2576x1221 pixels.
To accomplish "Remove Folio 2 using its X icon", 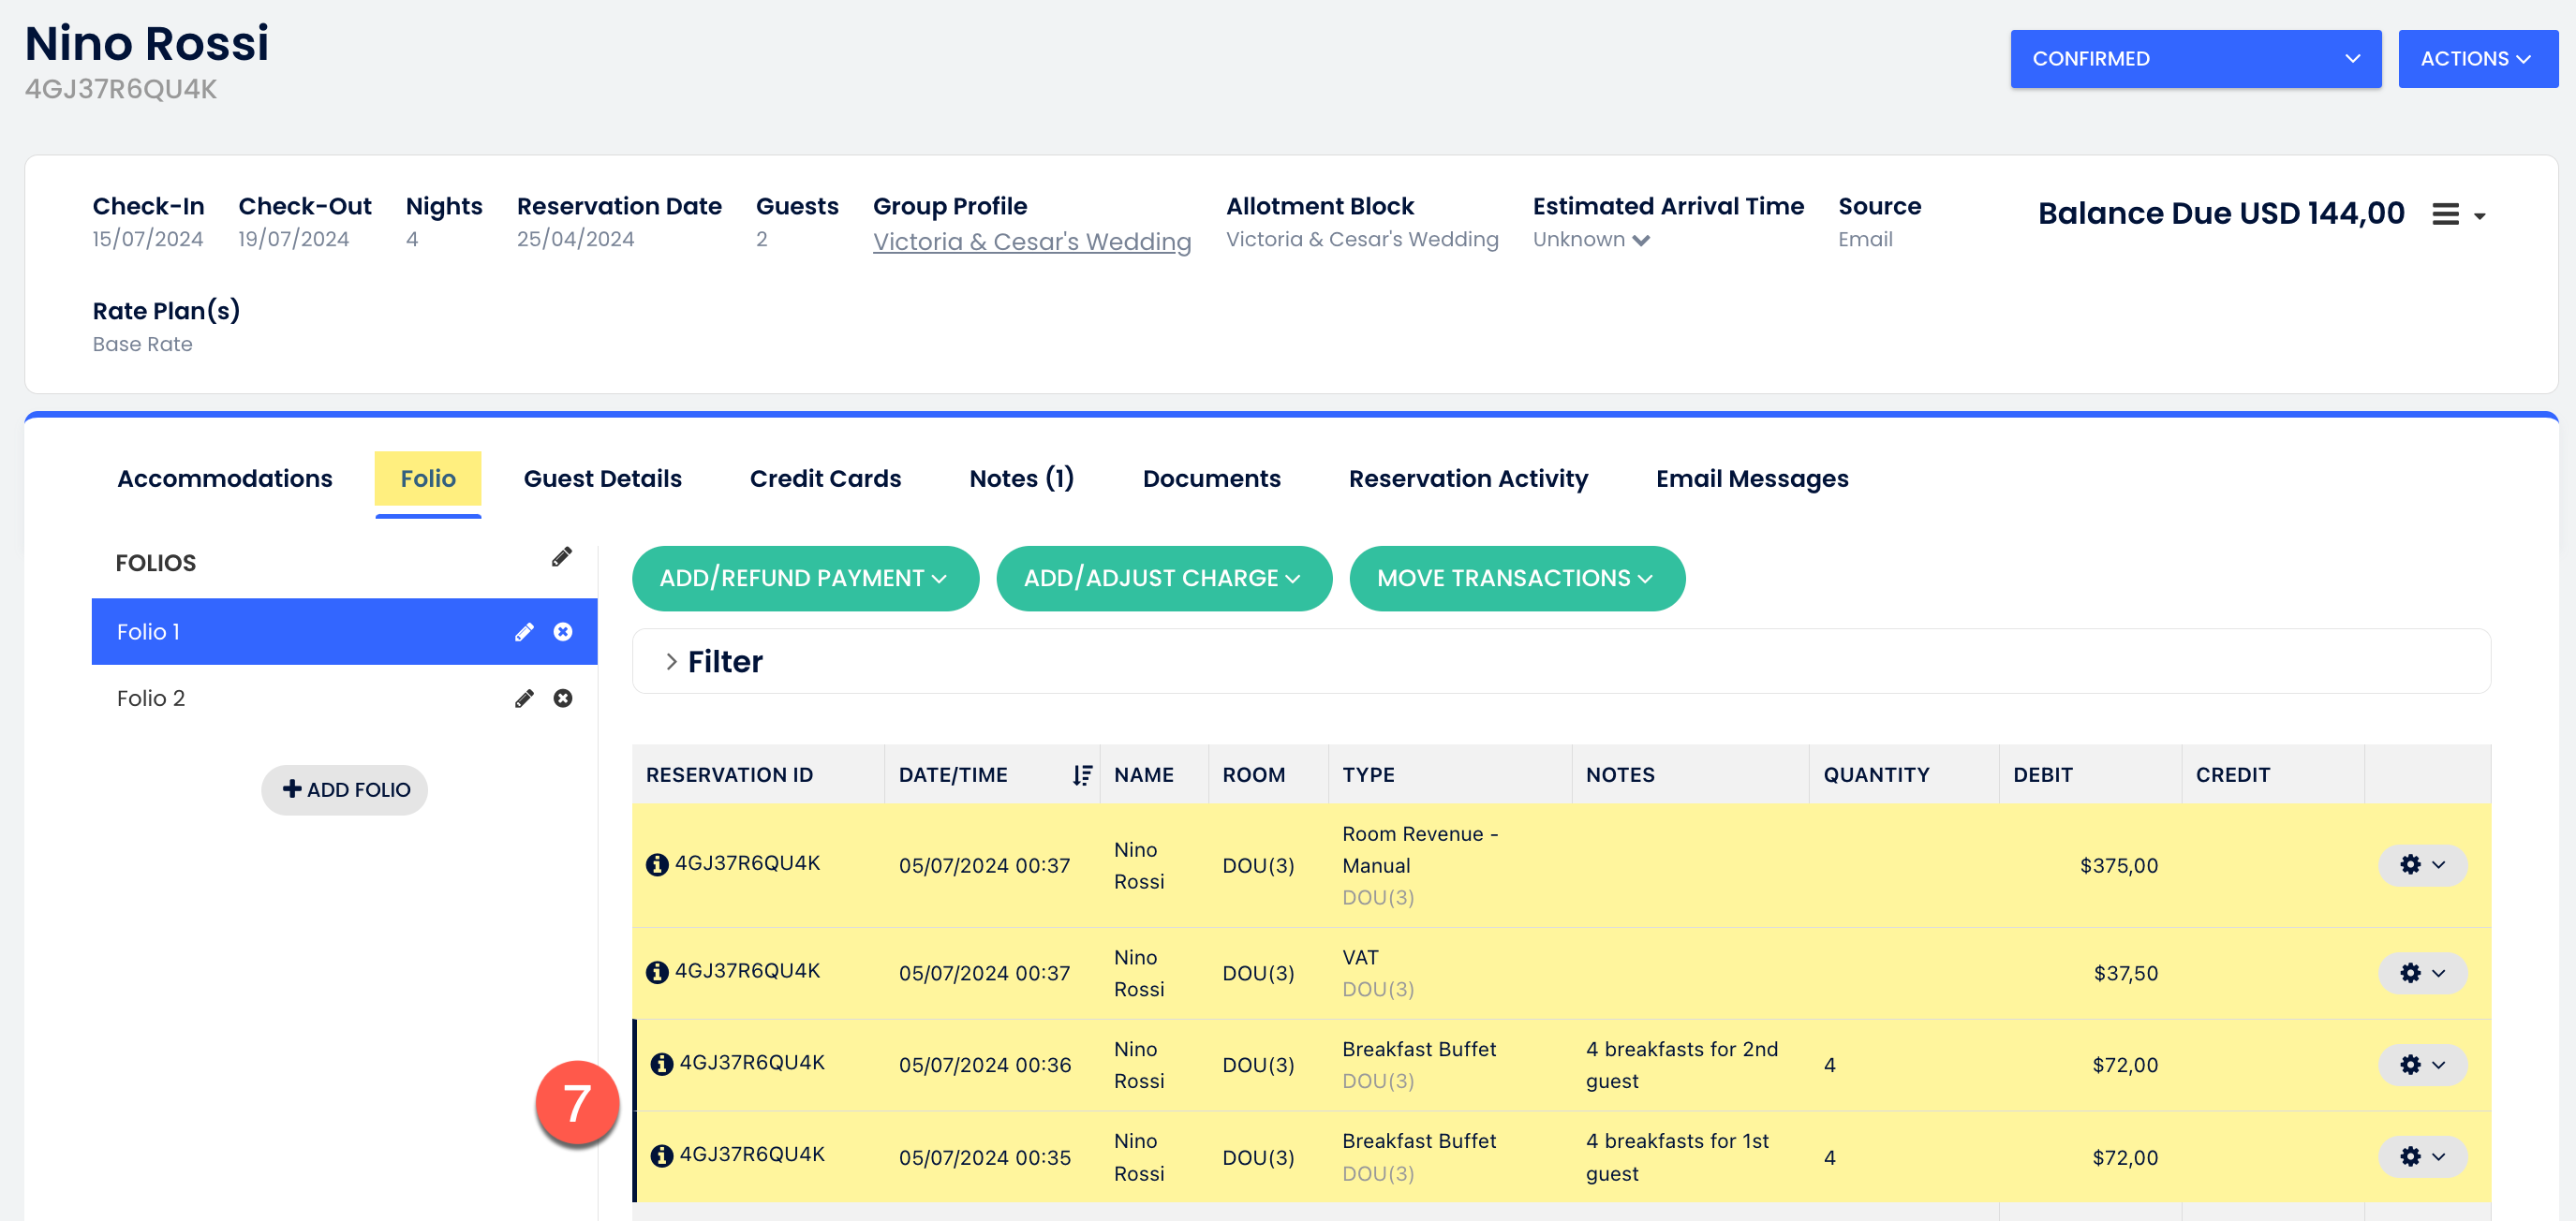I will coord(563,699).
